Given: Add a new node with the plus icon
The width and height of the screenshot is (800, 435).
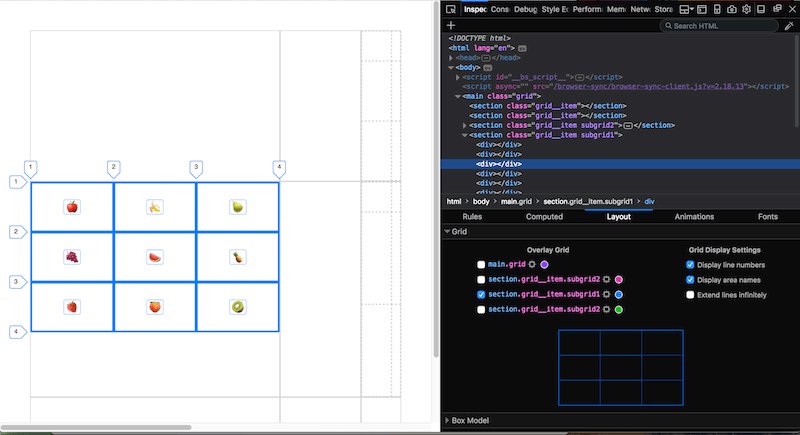Looking at the screenshot, I should tap(451, 25).
